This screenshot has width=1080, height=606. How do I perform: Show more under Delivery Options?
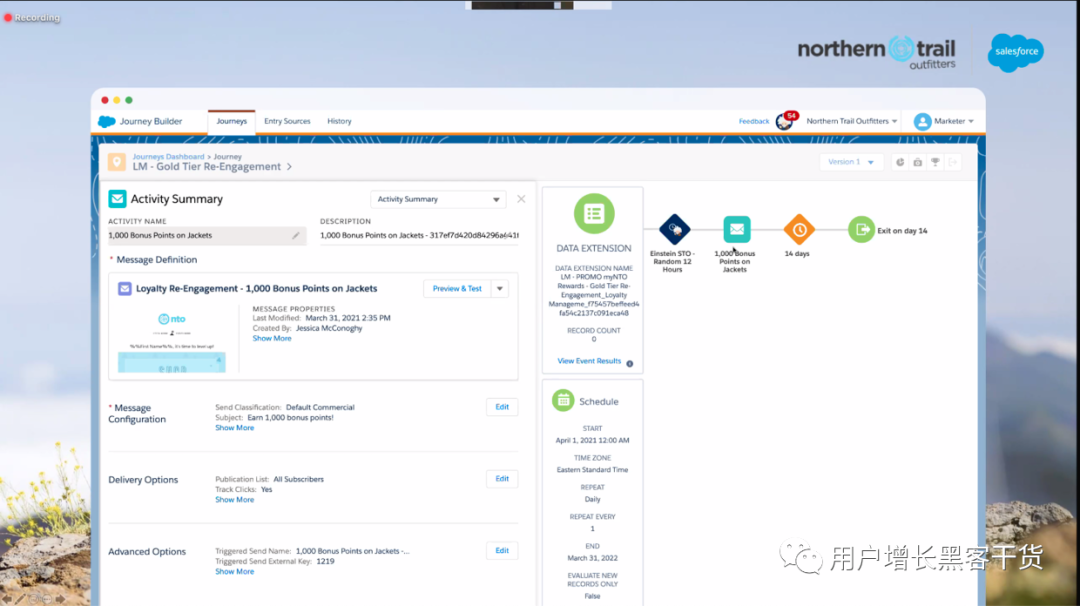coord(234,500)
